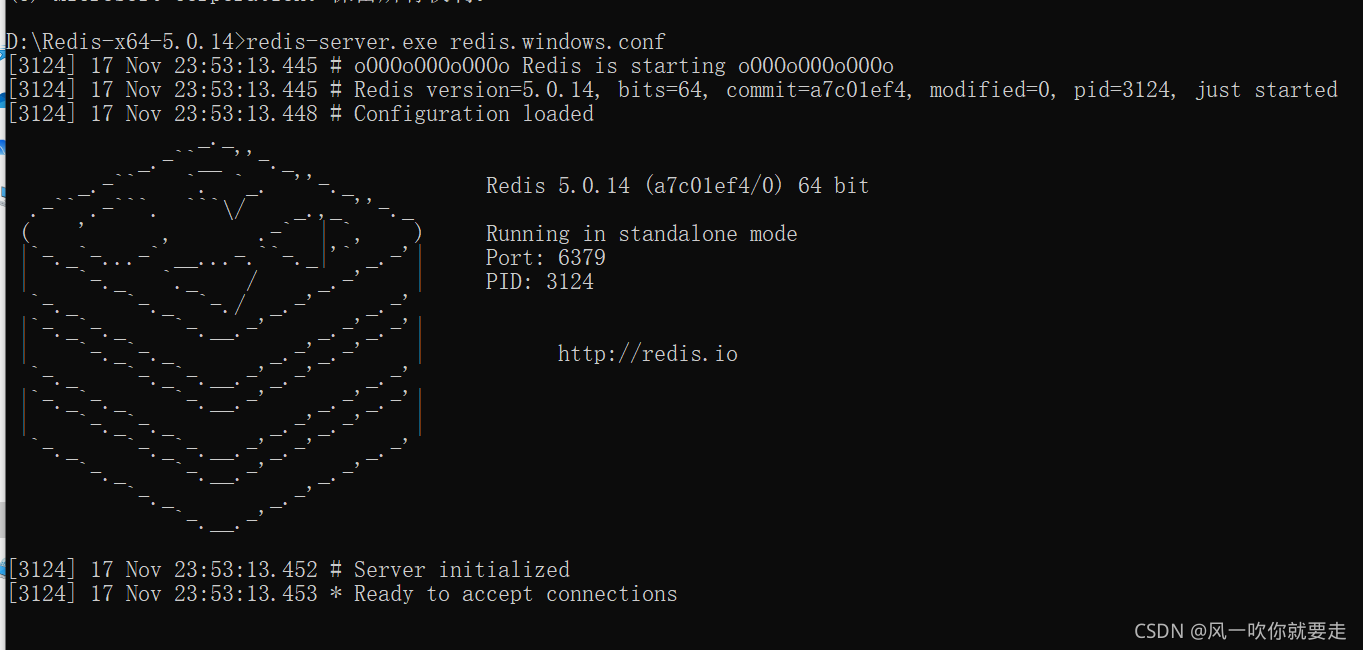Click the 'PID: 3124' line under Port

pyautogui.click(x=540, y=282)
